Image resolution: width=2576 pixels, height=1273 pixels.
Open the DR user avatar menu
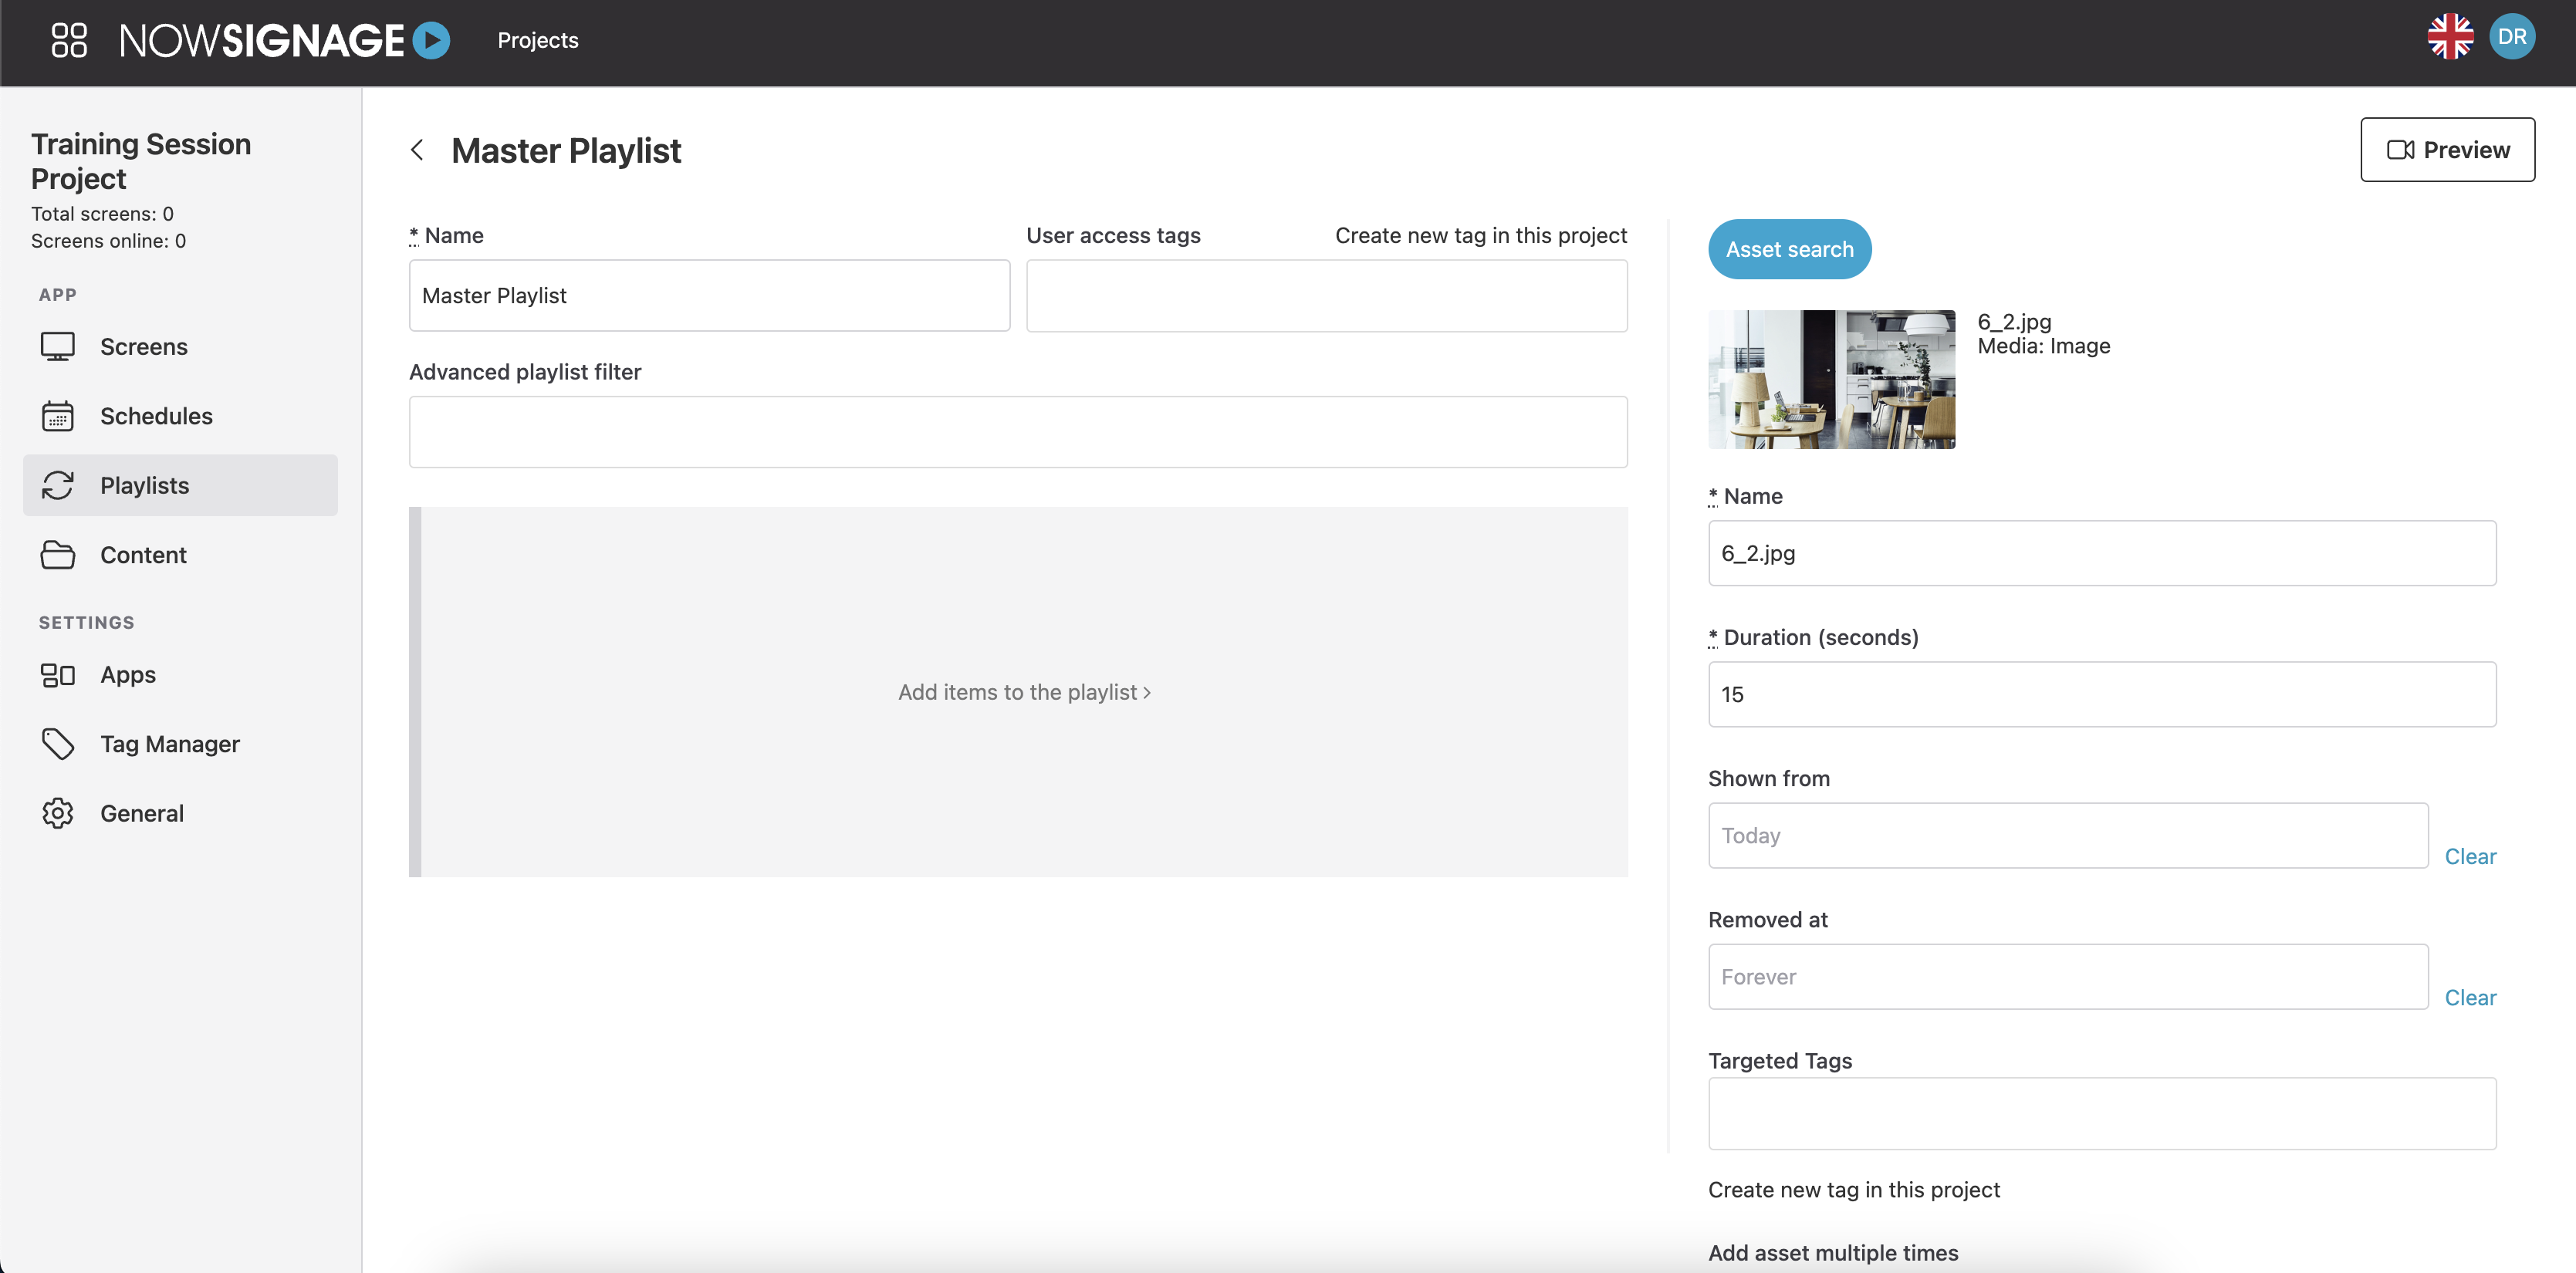point(2512,37)
